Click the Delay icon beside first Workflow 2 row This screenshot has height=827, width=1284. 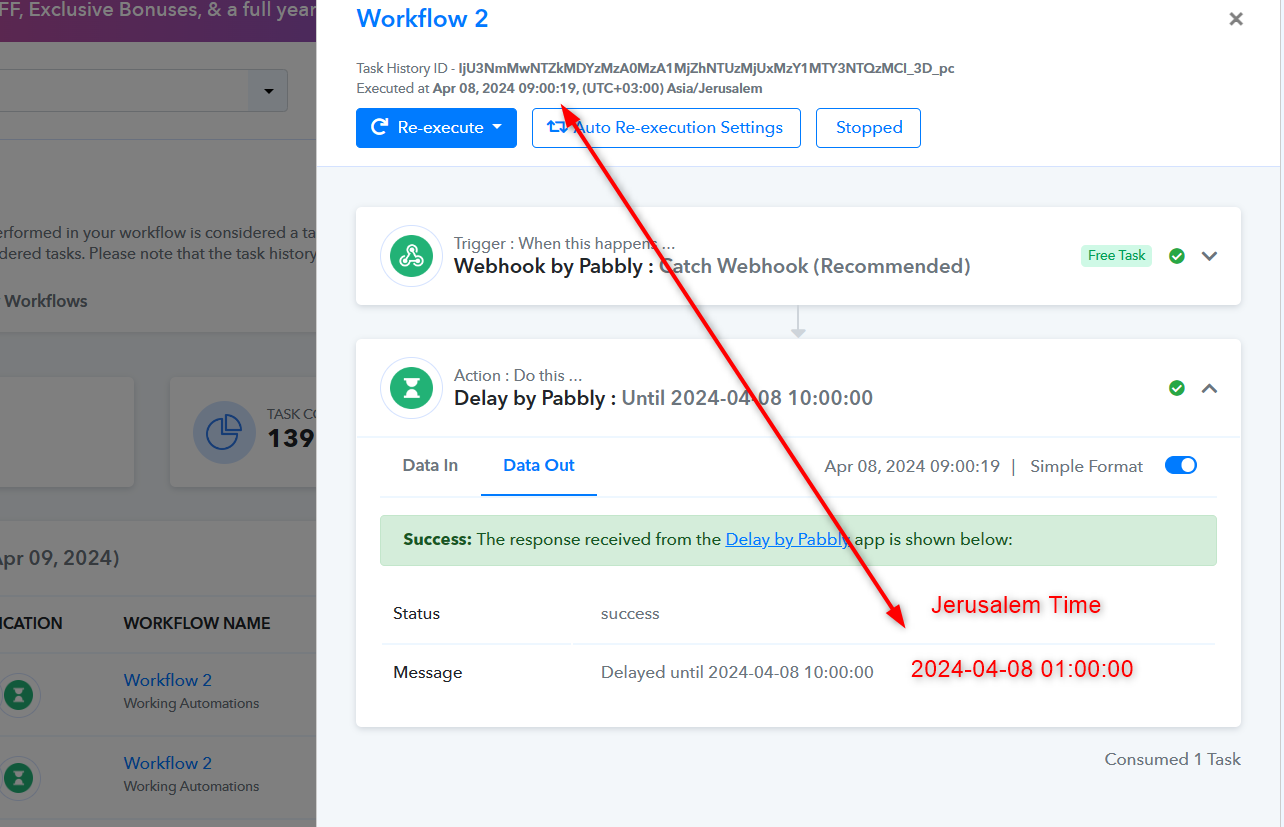click(18, 694)
